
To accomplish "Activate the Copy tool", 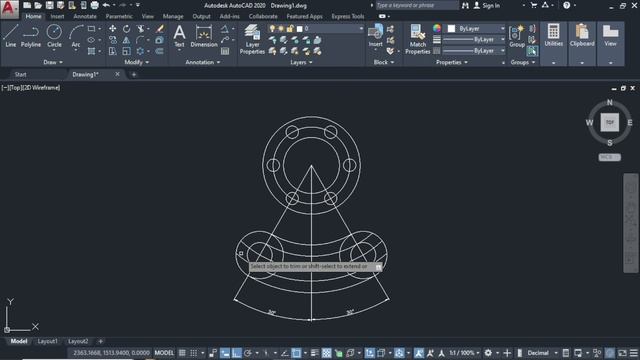I will point(112,40).
